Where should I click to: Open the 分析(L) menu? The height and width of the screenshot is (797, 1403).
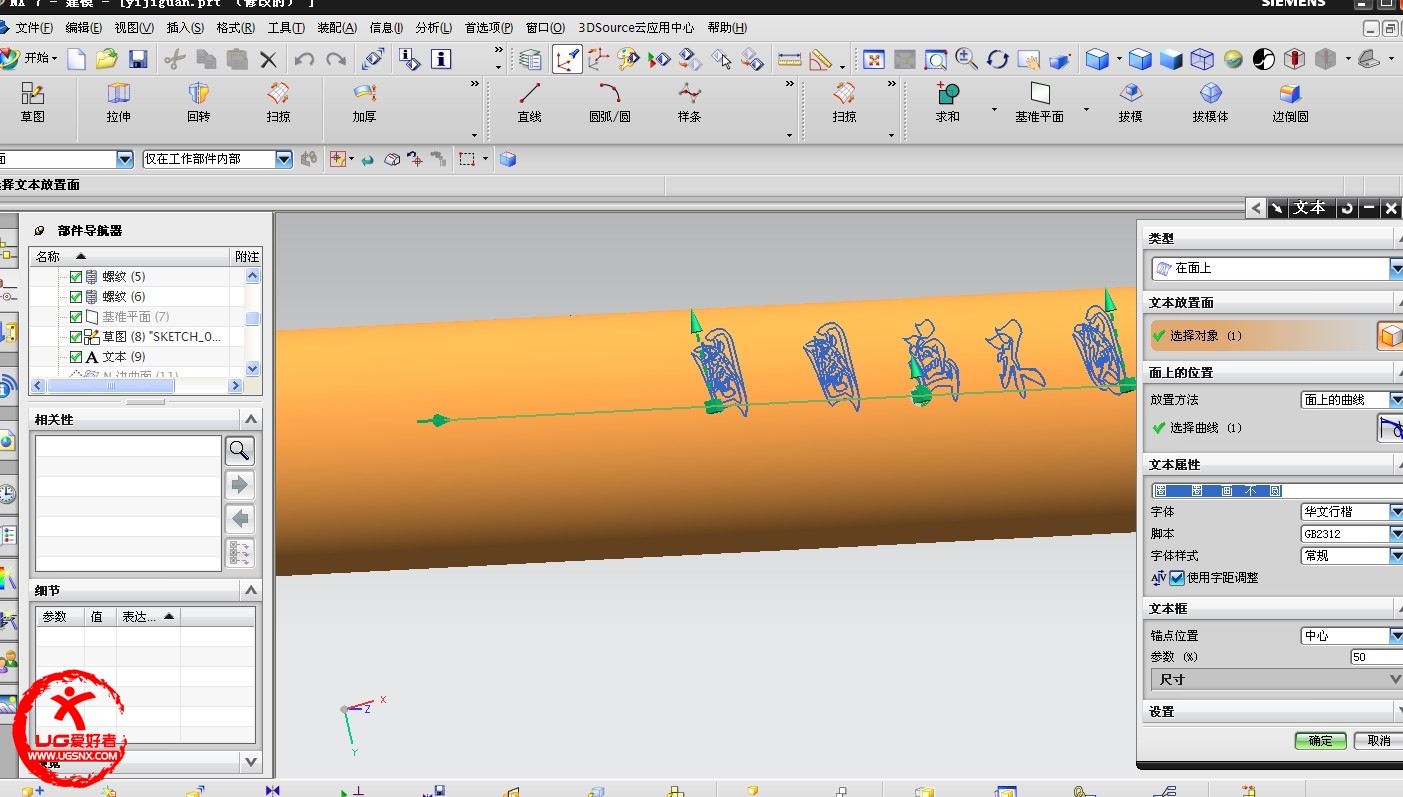pos(433,28)
